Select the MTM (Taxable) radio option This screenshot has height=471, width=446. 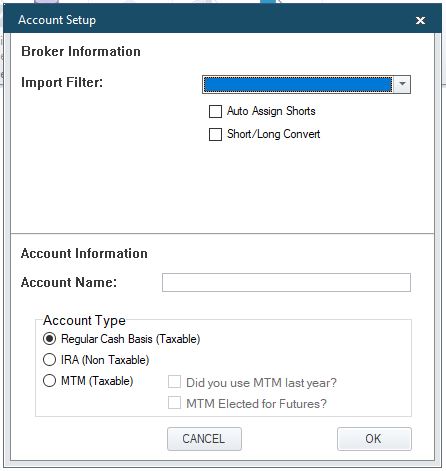49,381
